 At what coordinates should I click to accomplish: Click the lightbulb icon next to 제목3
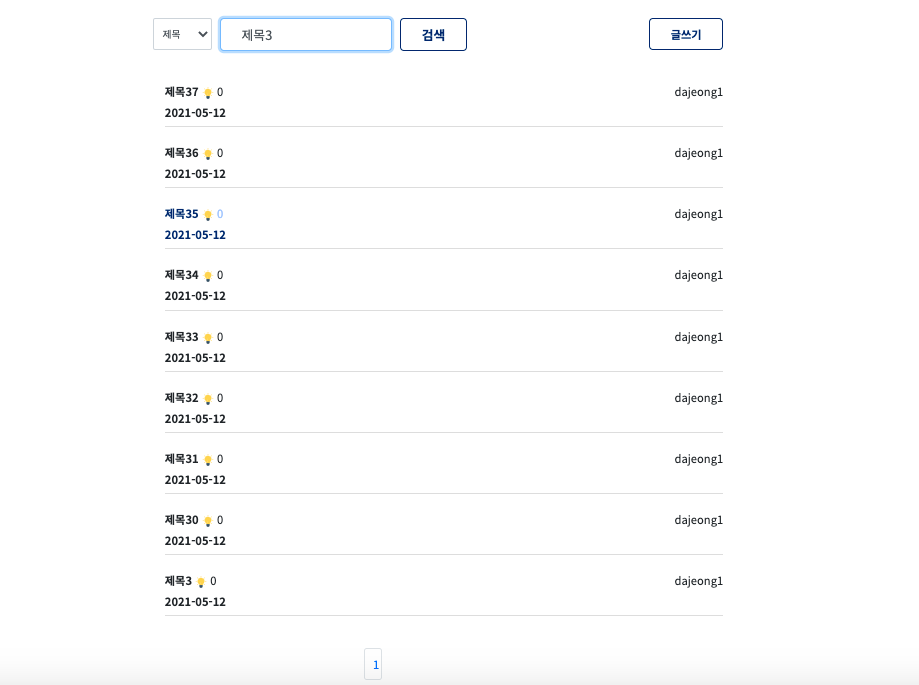click(200, 581)
